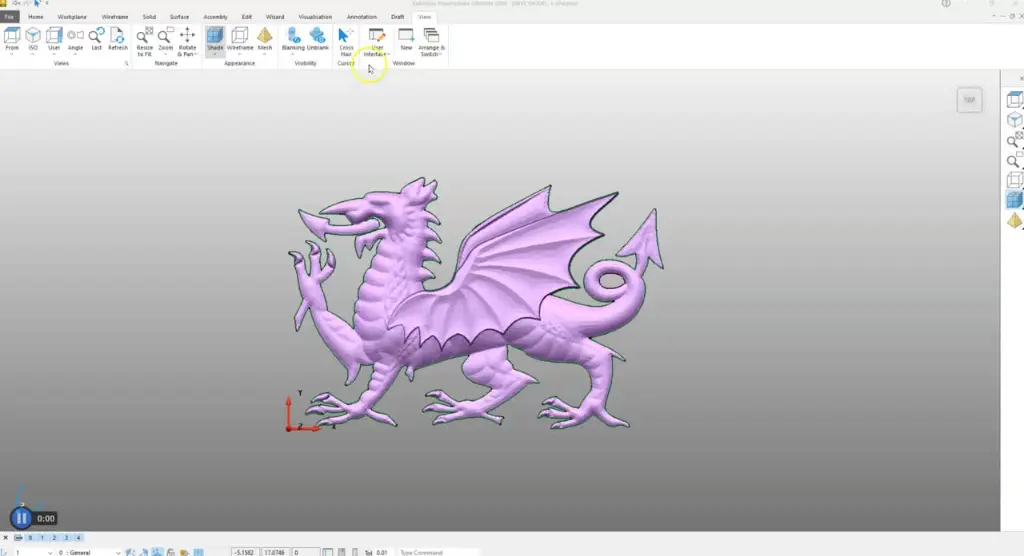Switch to the Draft tab
Image resolution: width=1024 pixels, height=556 pixels.
click(397, 17)
